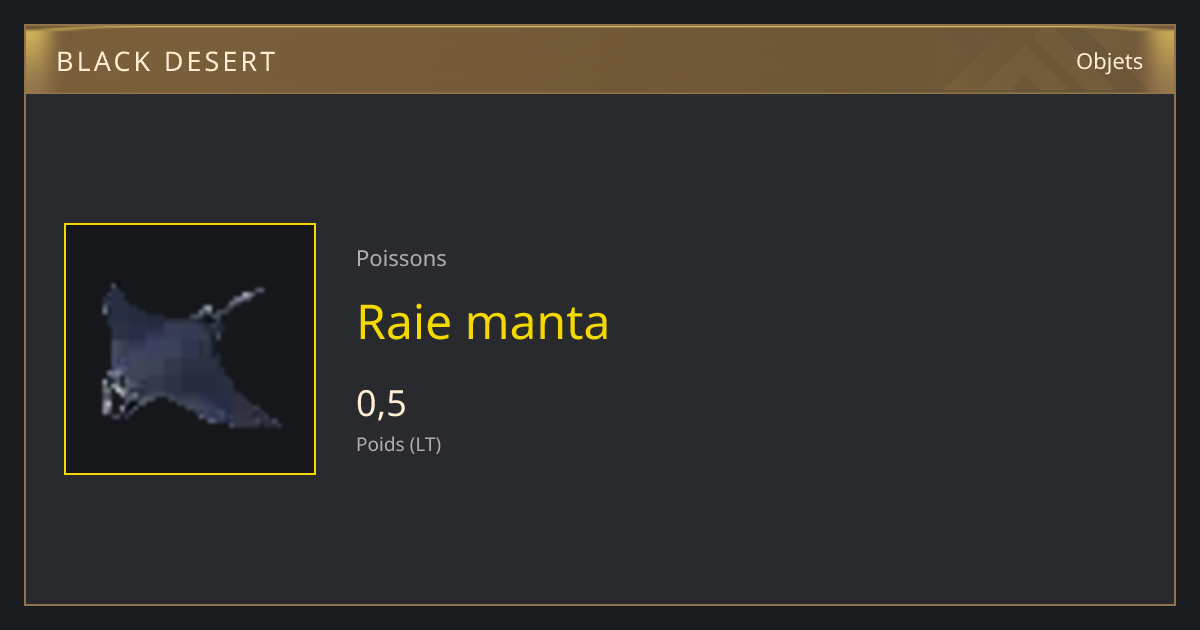This screenshot has height=630, width=1200.
Task: Select the Poissons category label
Action: [401, 258]
